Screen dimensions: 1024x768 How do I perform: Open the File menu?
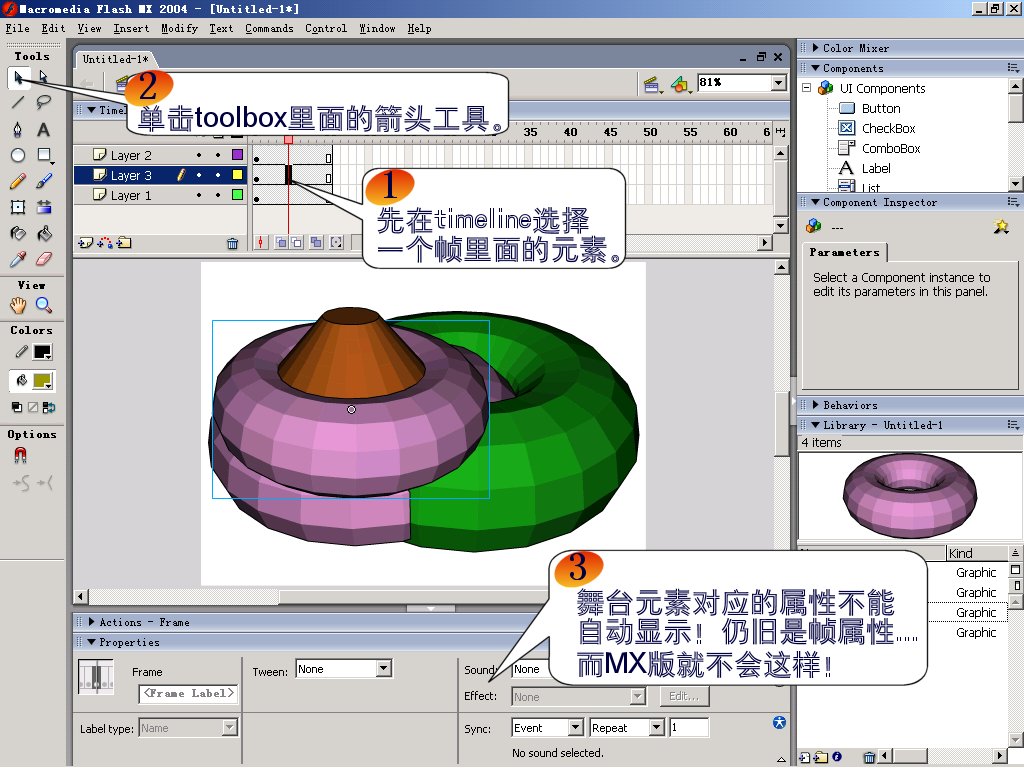tap(18, 28)
